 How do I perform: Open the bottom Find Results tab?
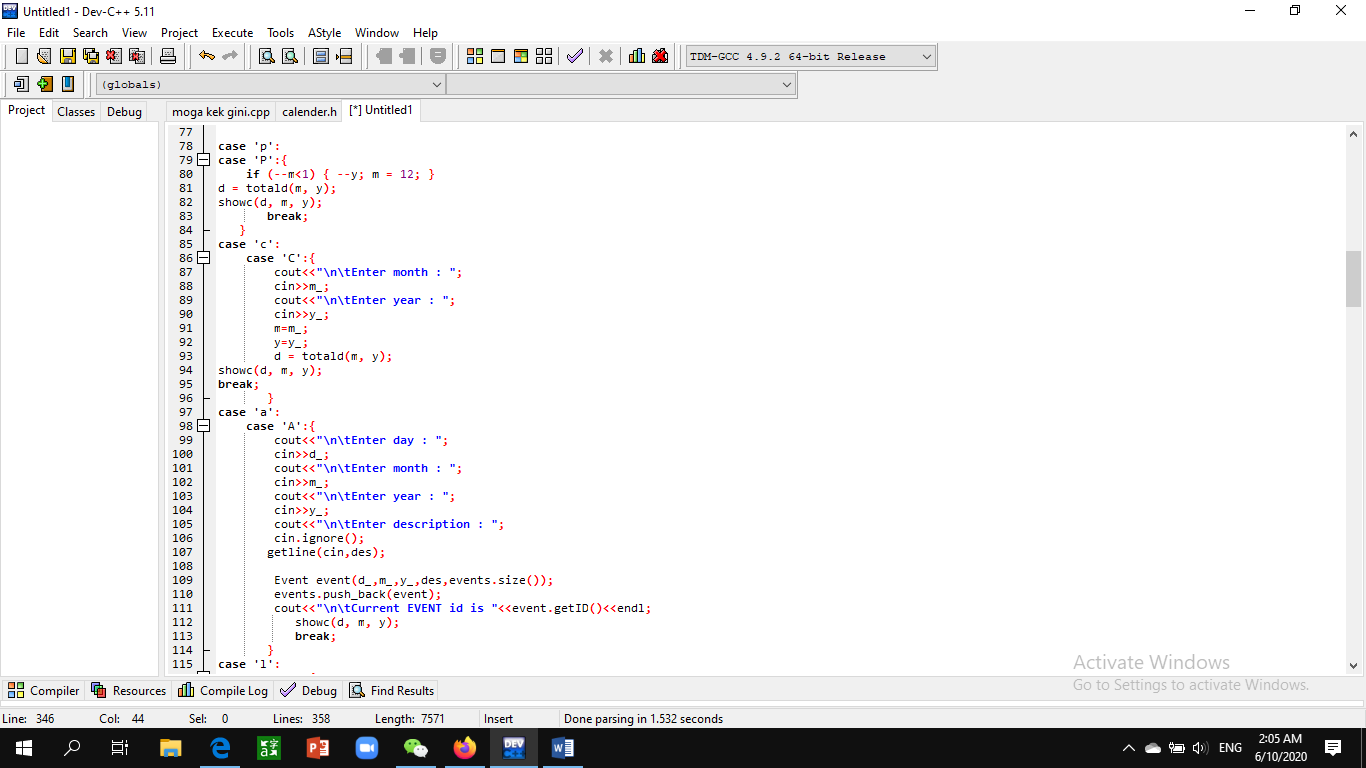(x=391, y=690)
